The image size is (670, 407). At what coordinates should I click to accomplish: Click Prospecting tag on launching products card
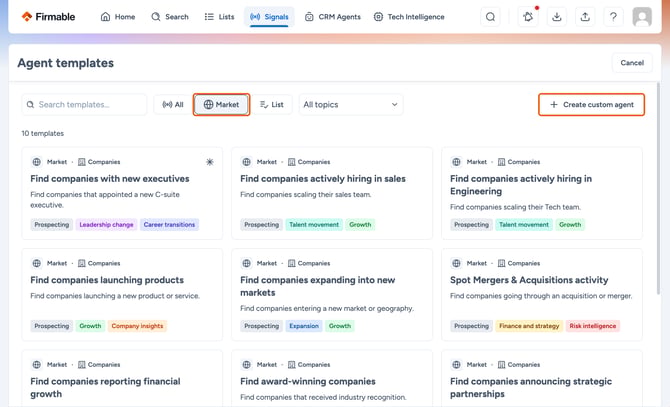tap(52, 326)
